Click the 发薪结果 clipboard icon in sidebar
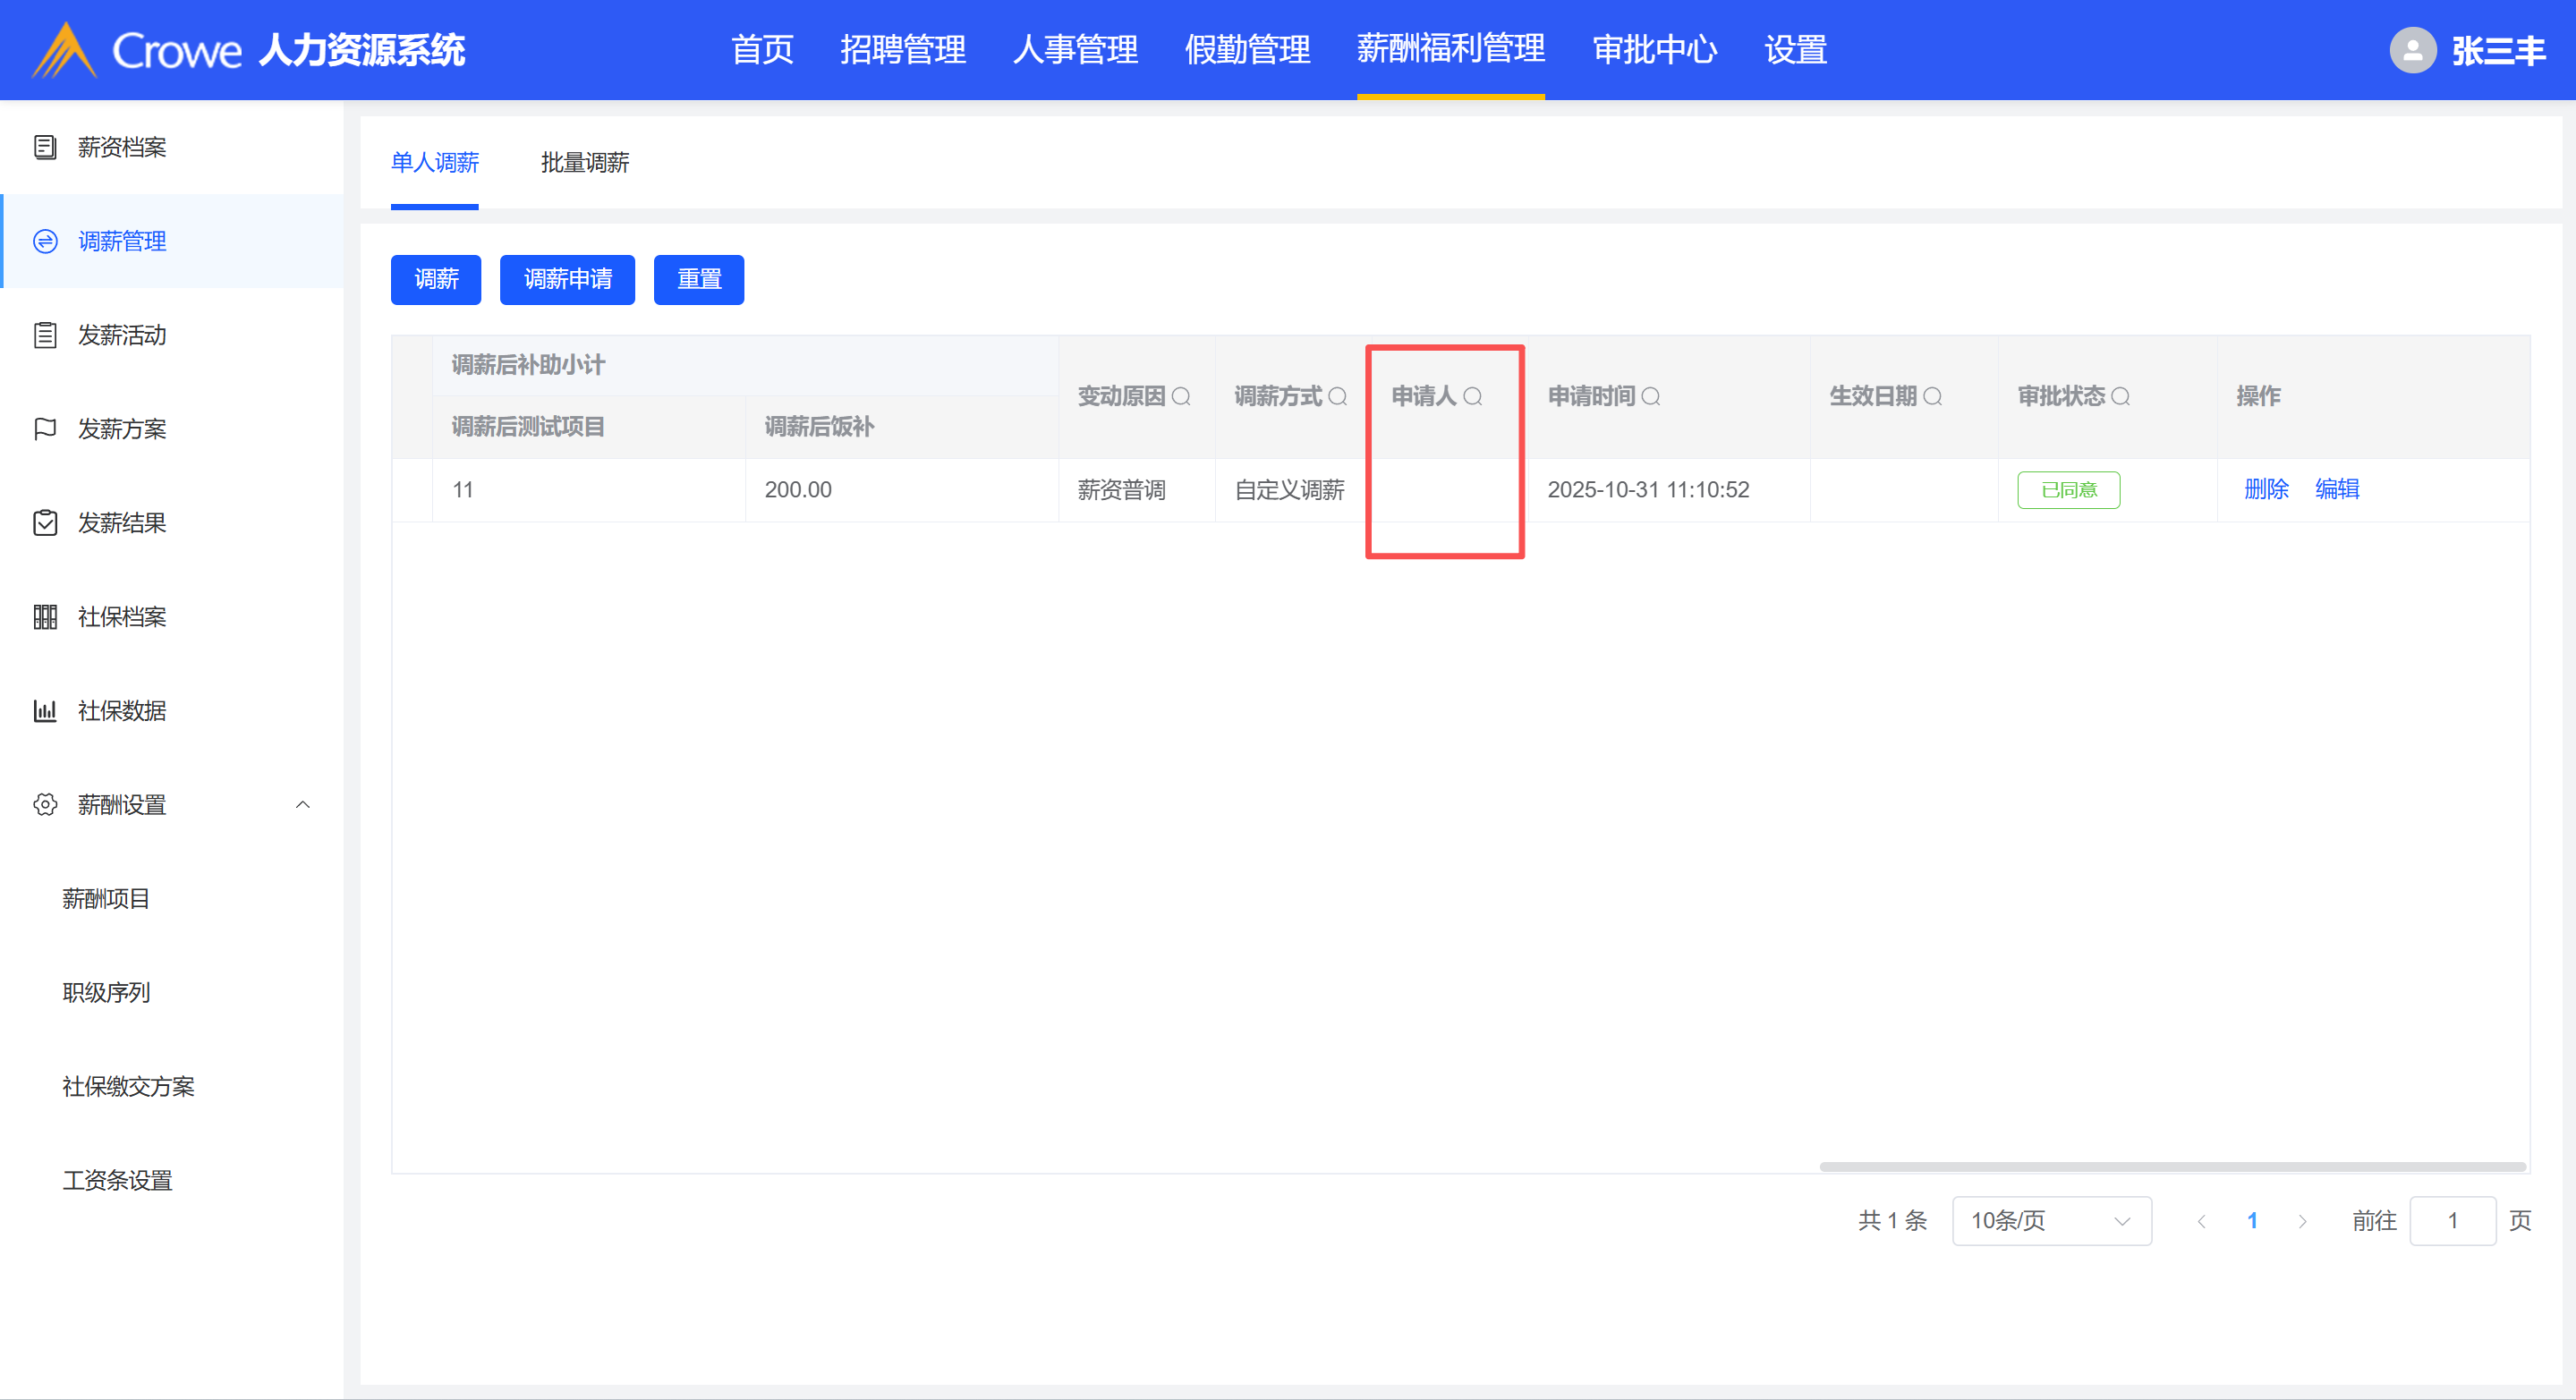The width and height of the screenshot is (2576, 1400). (45, 523)
